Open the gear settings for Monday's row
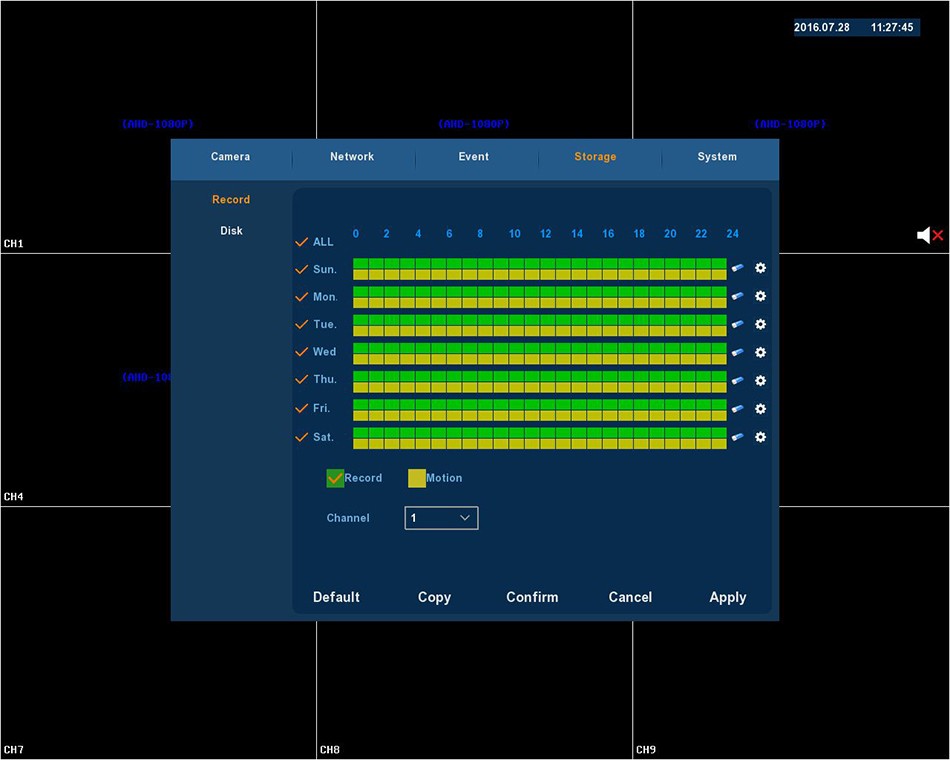 (x=760, y=296)
